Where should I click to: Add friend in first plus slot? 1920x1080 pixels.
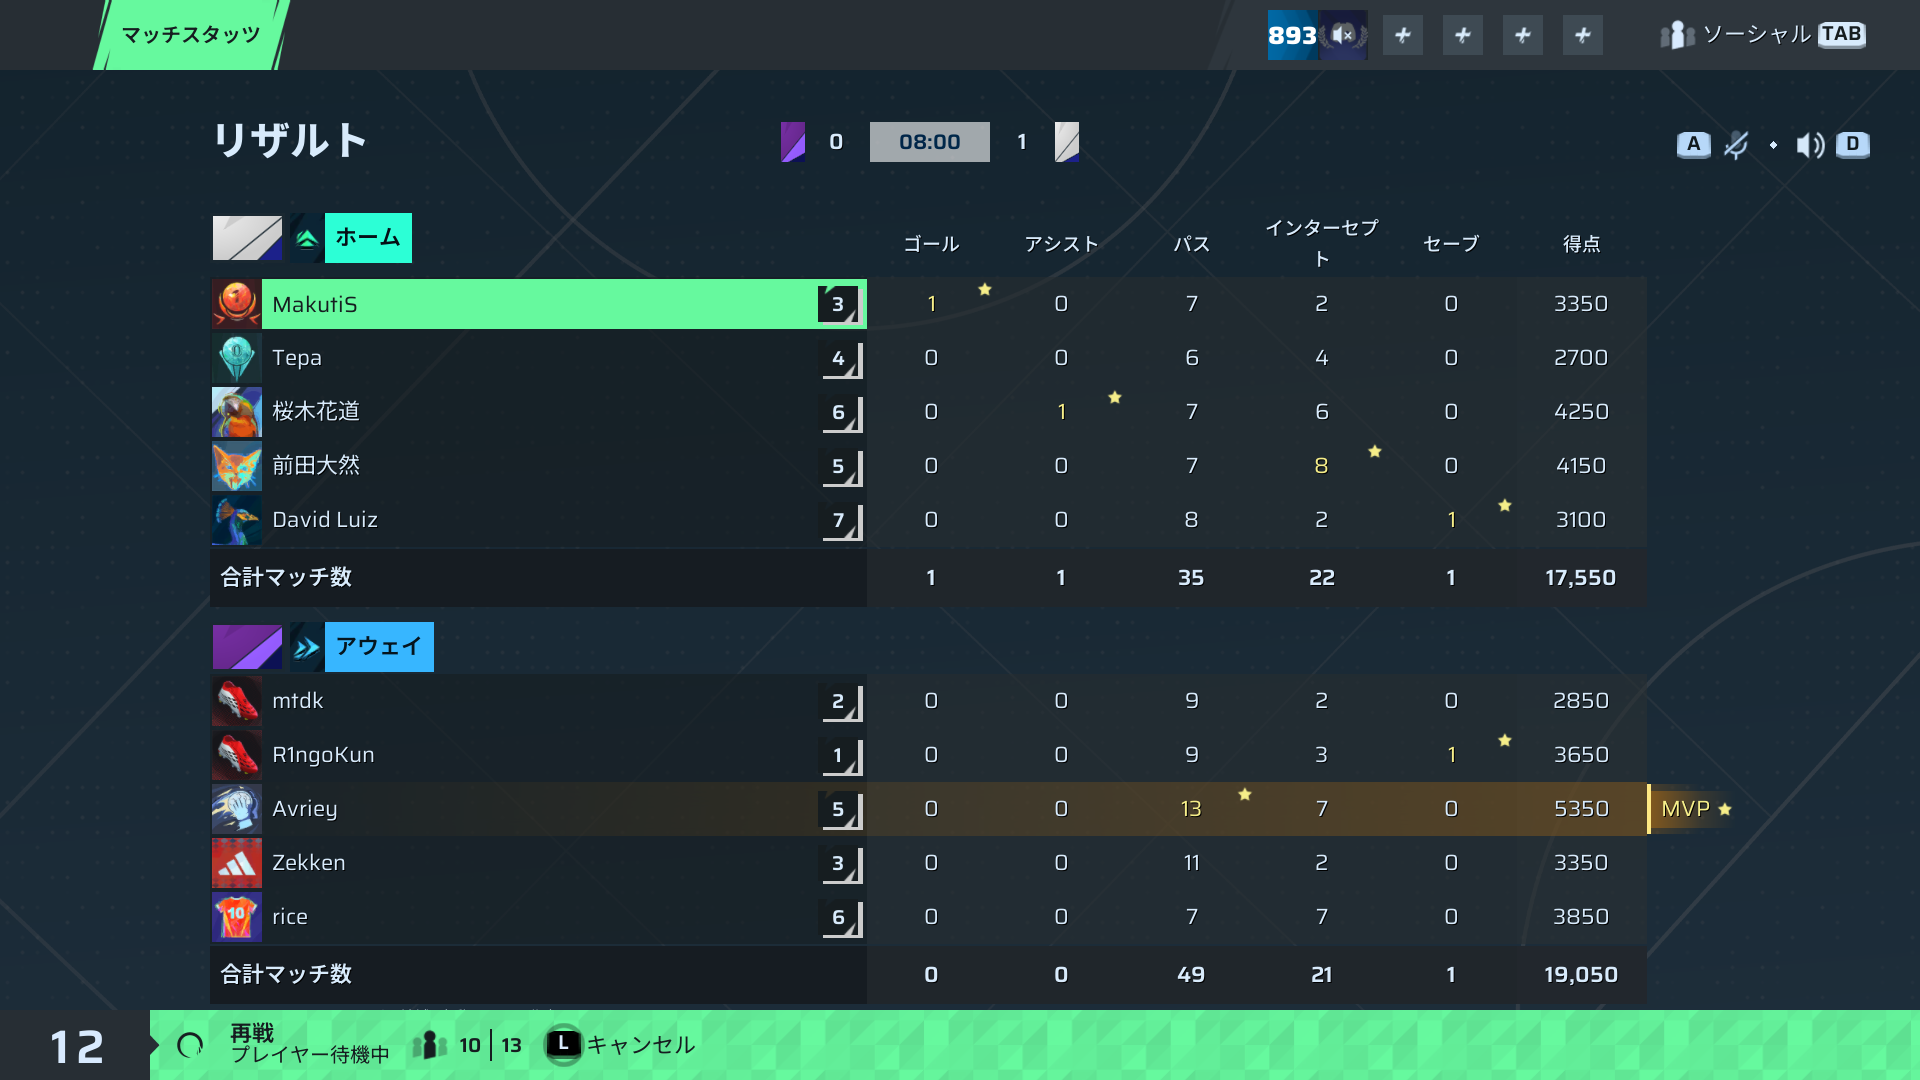pyautogui.click(x=1403, y=35)
